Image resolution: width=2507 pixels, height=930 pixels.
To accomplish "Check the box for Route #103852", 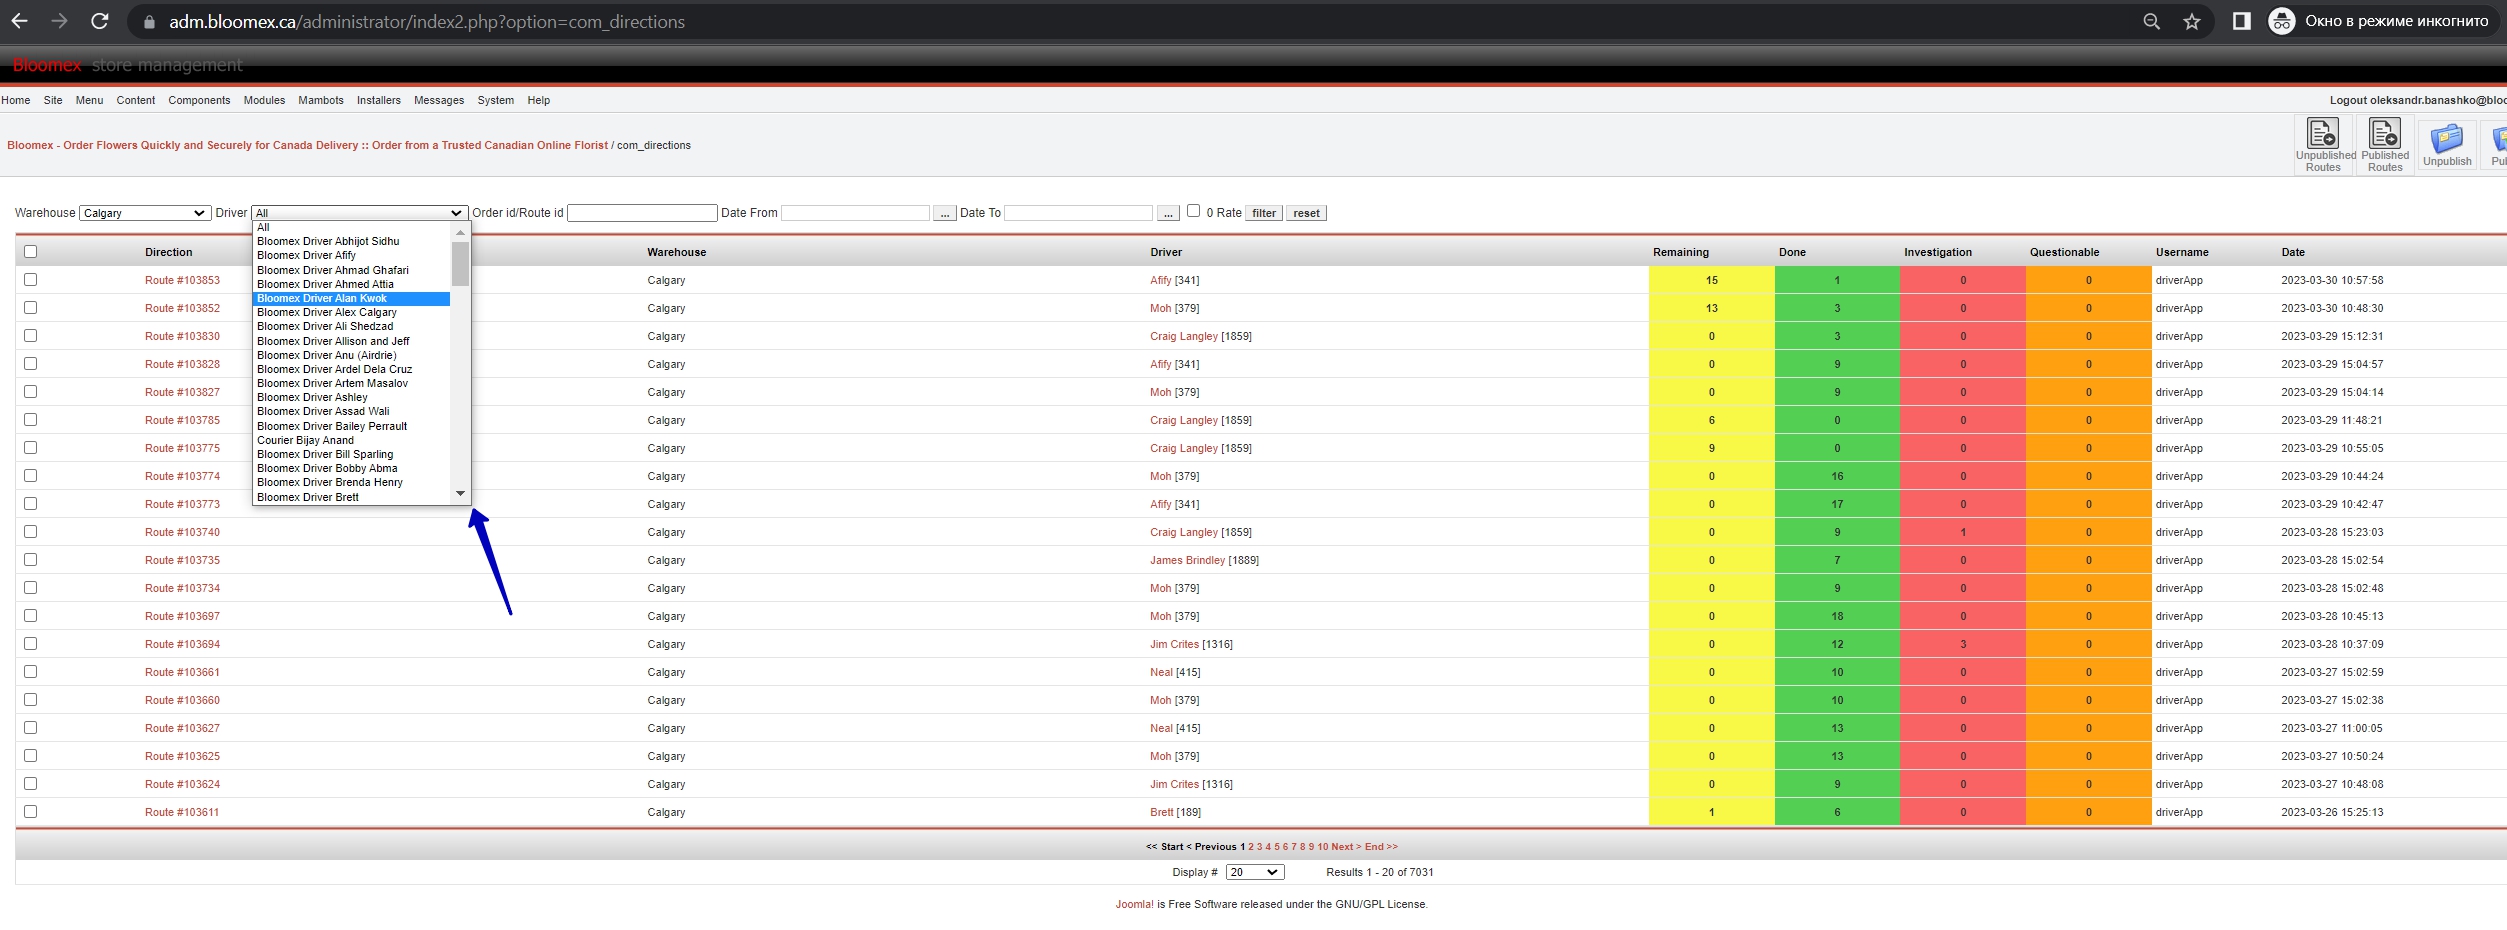I will [30, 308].
